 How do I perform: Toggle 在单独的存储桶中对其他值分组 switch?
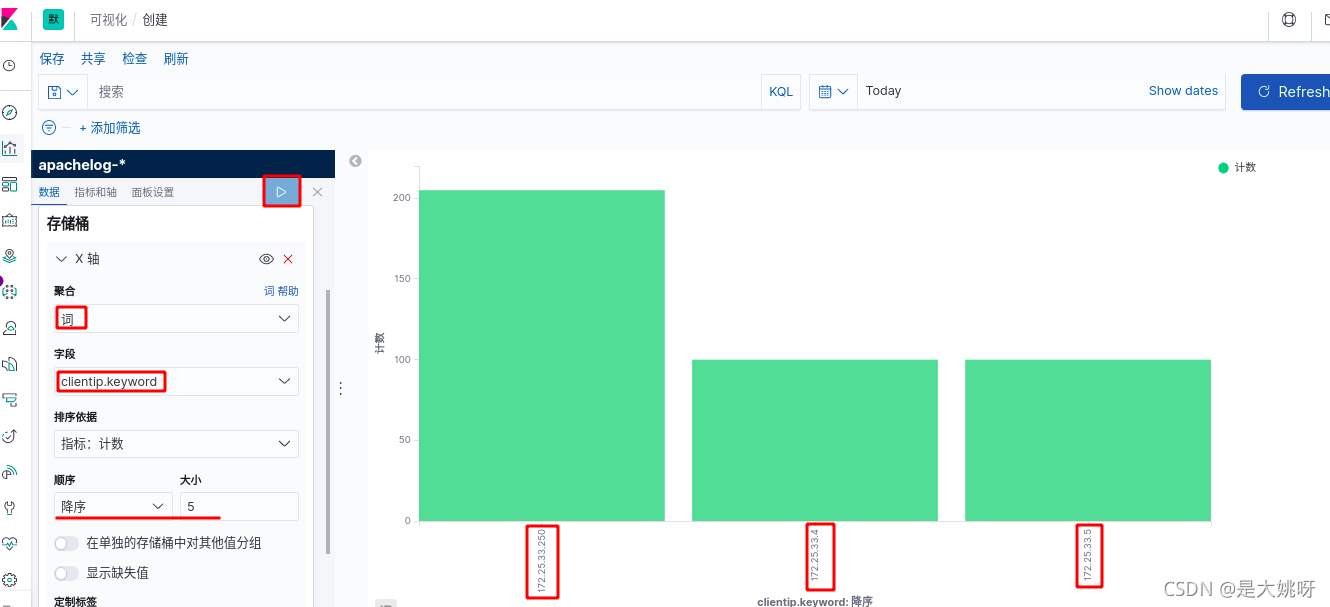click(x=67, y=543)
